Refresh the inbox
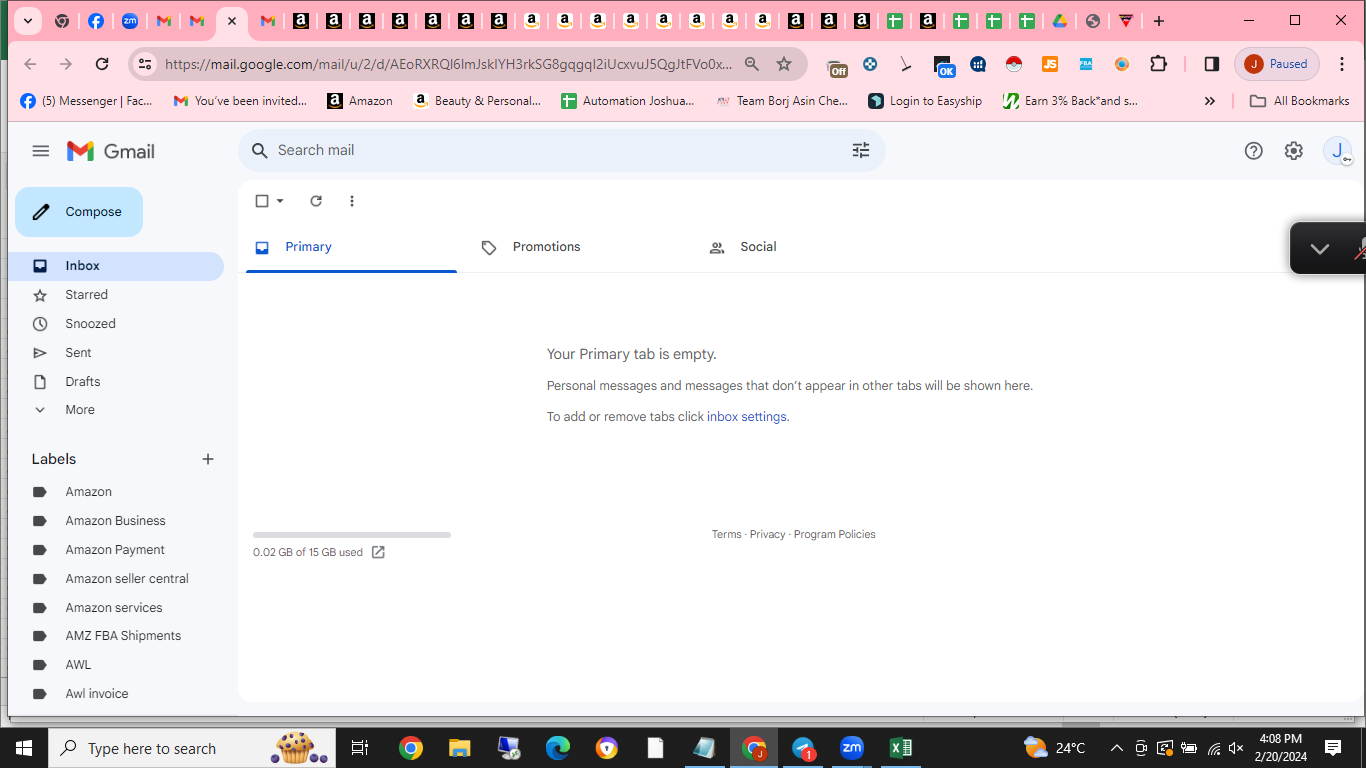Image resolution: width=1366 pixels, height=768 pixels. [316, 201]
